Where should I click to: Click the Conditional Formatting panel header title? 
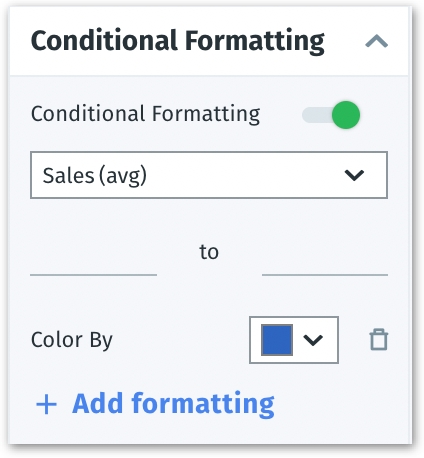(178, 41)
